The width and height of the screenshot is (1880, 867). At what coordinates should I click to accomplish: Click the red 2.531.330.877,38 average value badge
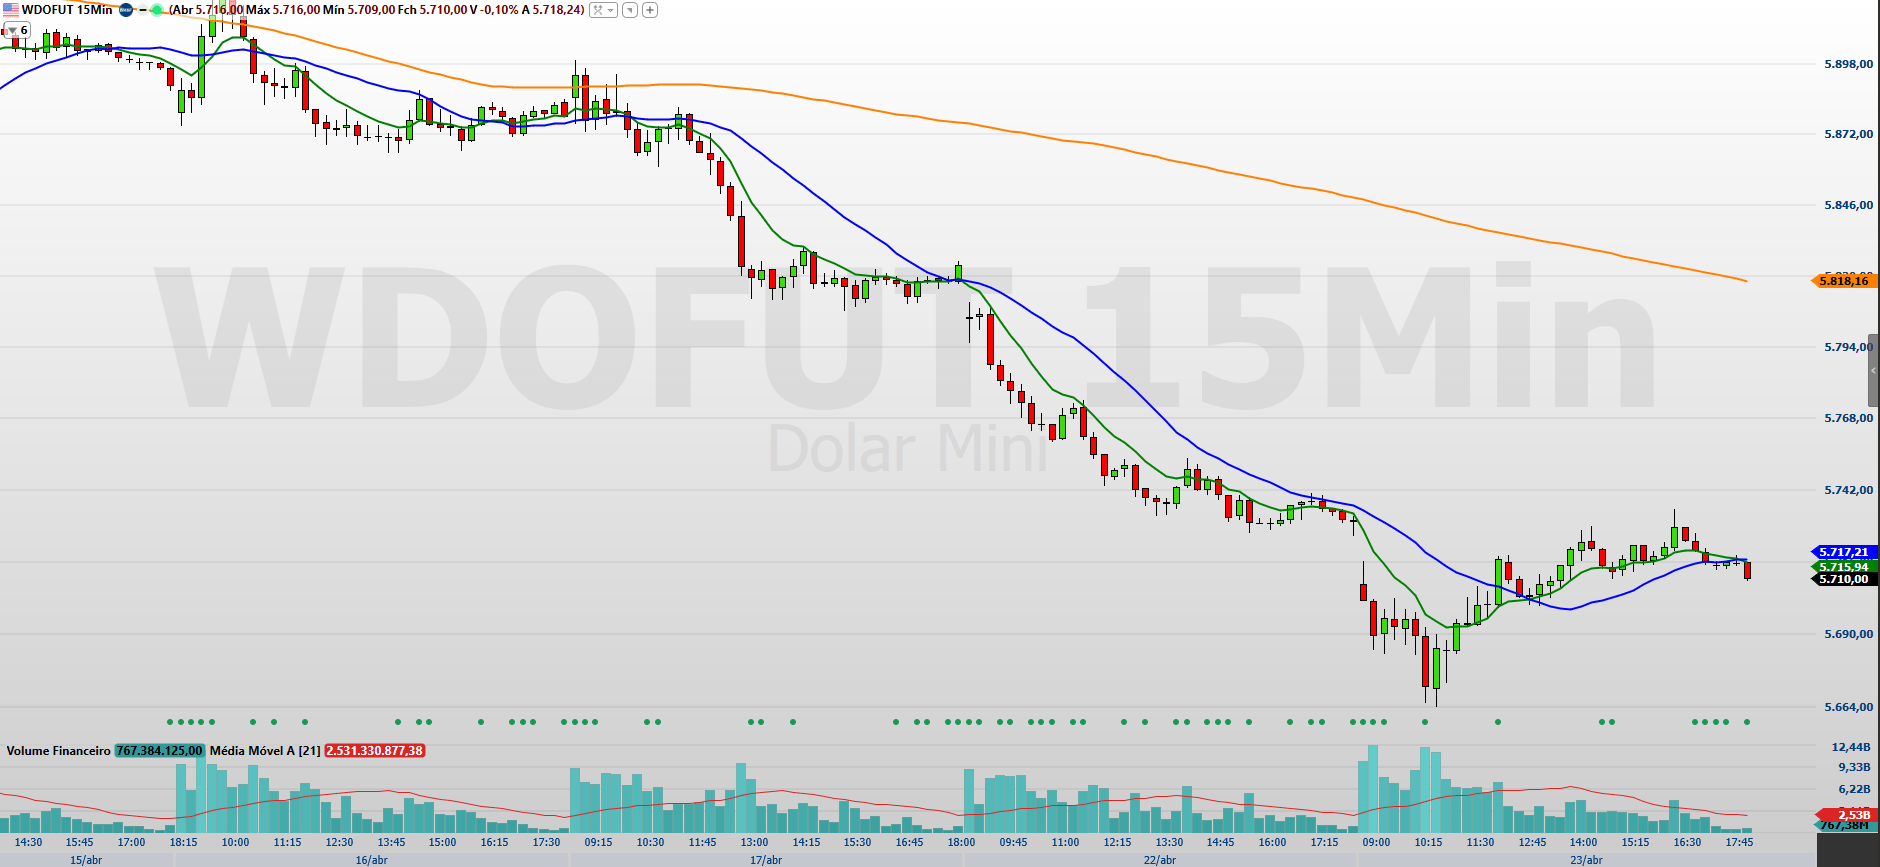[x=375, y=751]
